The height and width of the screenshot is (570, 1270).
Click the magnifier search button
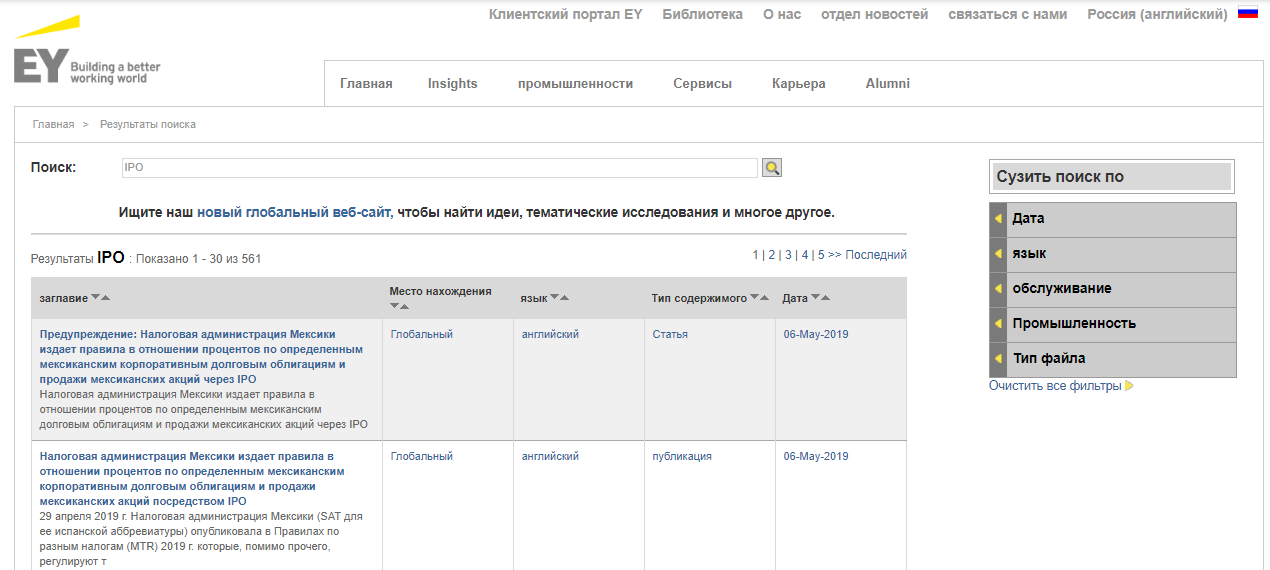[771, 168]
